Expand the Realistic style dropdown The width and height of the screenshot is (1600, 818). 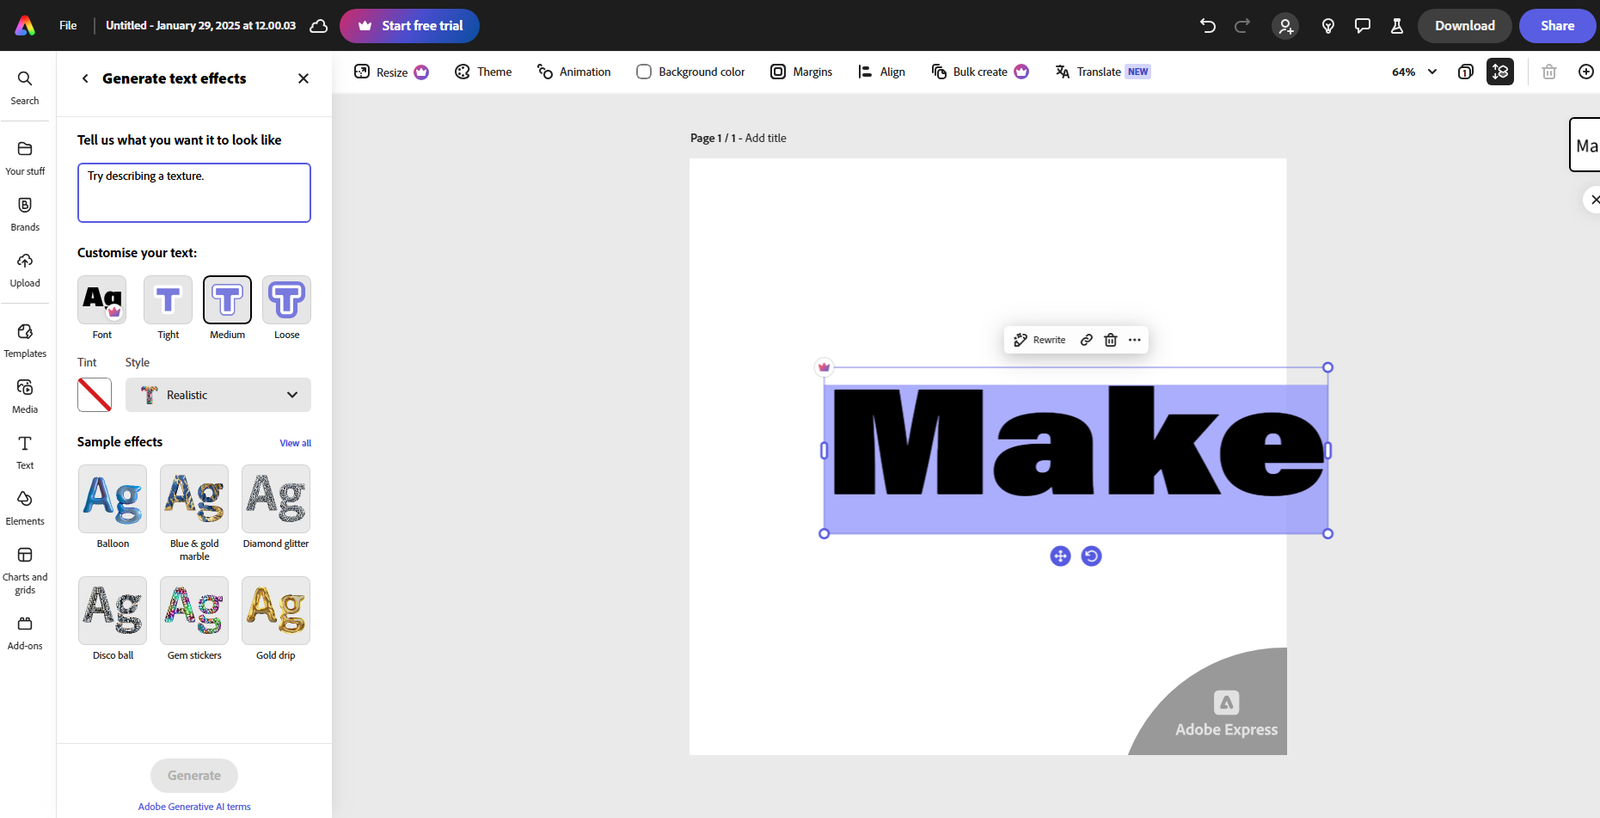coord(218,395)
